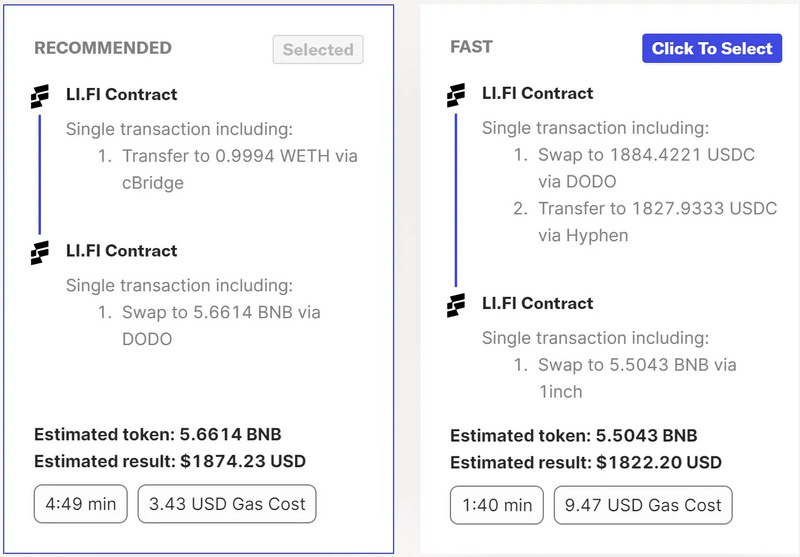The height and width of the screenshot is (557, 800).
Task: Click the 'Click To Select' button
Action: 712,48
